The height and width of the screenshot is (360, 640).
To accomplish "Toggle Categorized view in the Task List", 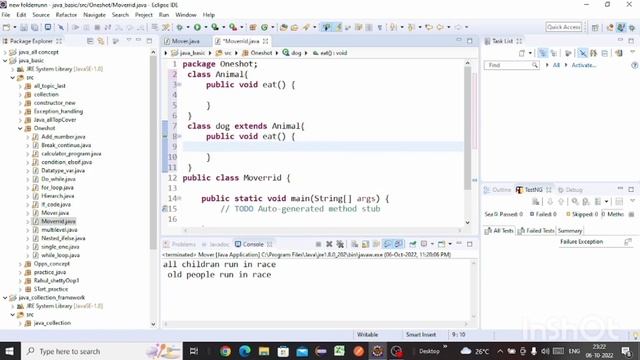I will [x=542, y=53].
